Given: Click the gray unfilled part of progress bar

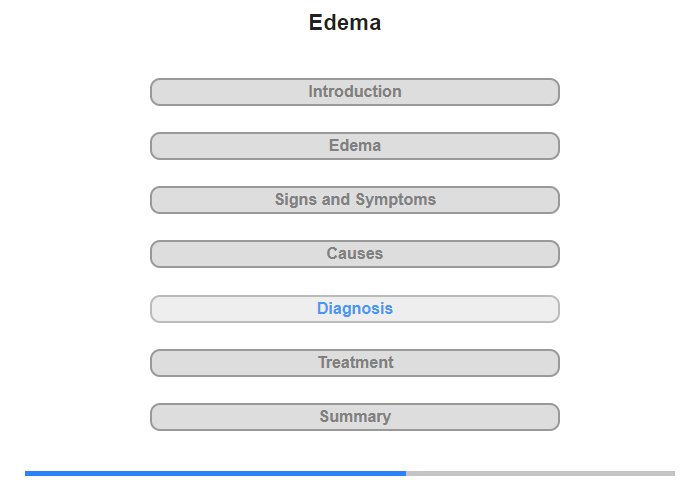Looking at the screenshot, I should click(540, 473).
